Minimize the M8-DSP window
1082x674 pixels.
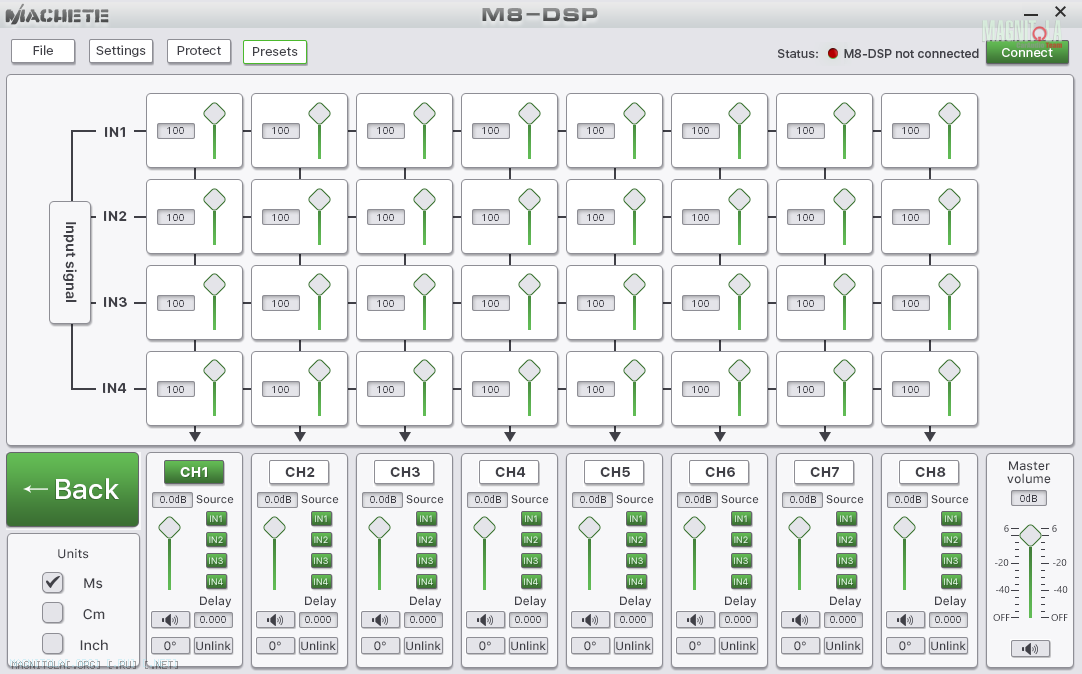coord(1031,14)
